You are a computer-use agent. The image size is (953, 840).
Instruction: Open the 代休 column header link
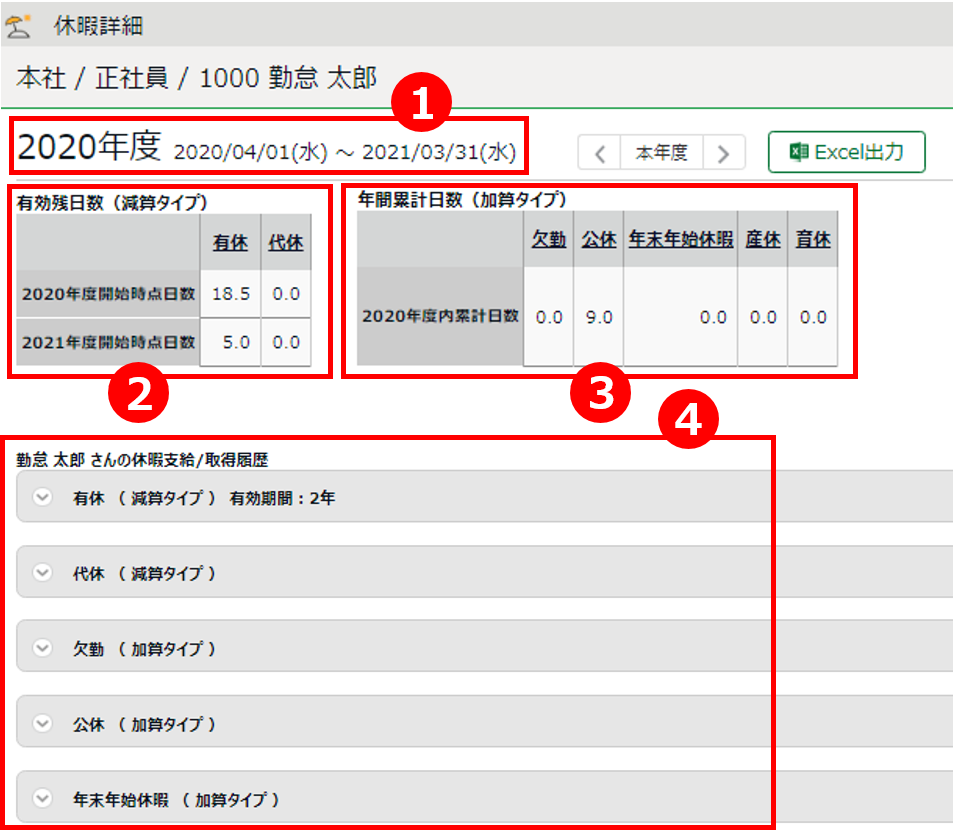point(286,243)
